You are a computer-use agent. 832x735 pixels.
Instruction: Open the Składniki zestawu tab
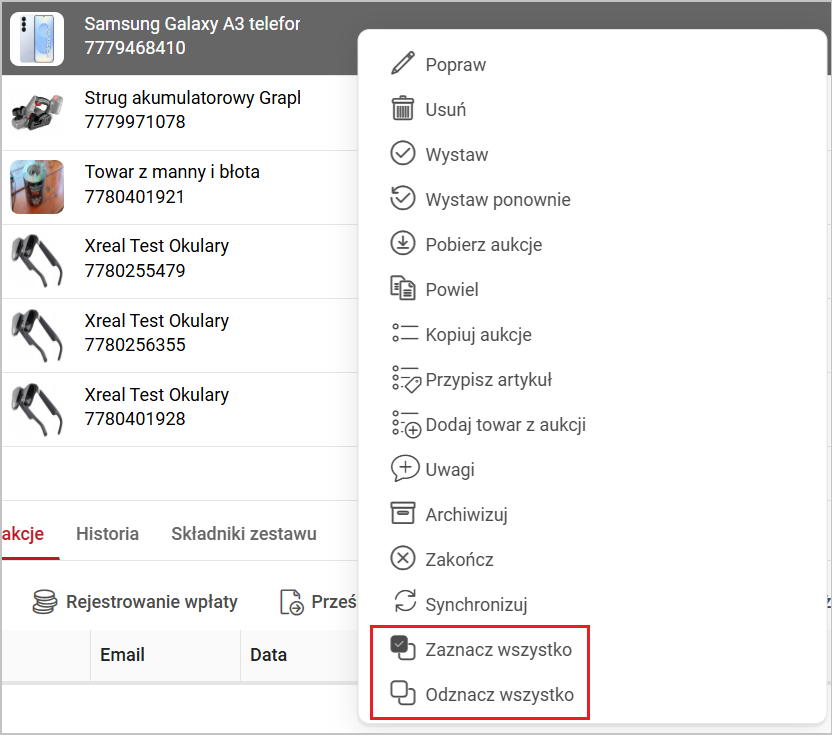click(x=243, y=534)
